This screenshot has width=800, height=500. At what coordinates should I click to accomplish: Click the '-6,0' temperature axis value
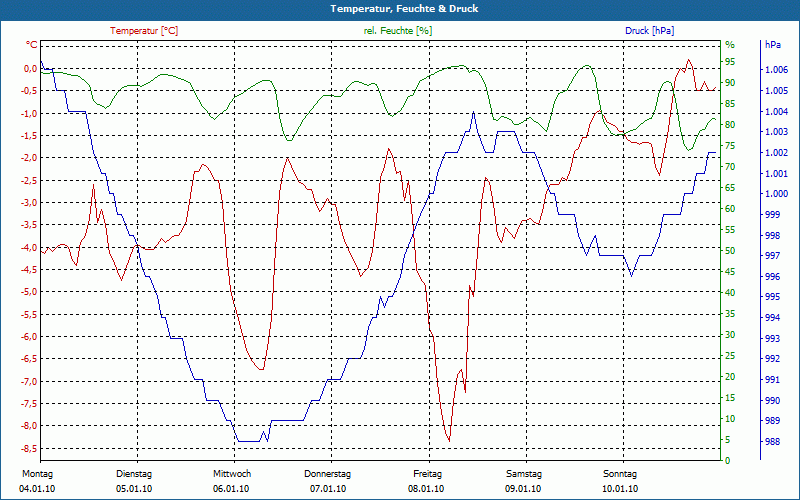[29, 337]
